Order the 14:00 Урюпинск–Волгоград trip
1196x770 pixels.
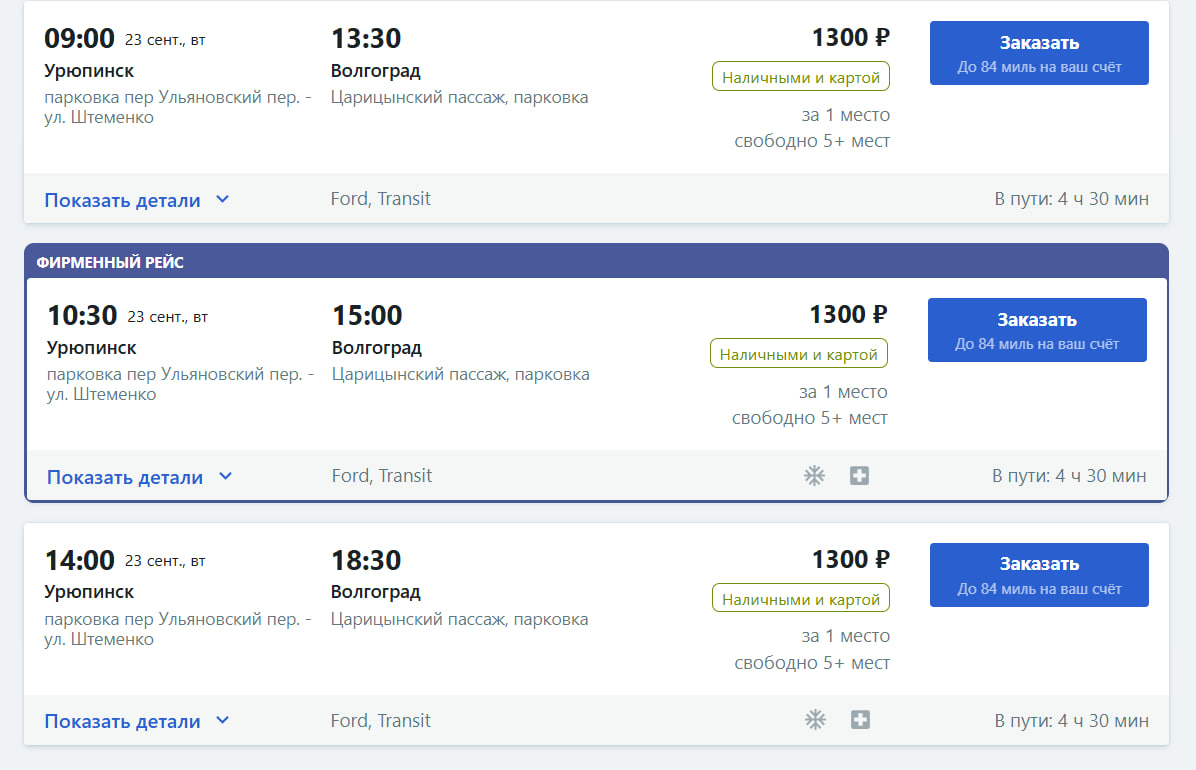pyautogui.click(x=1039, y=575)
